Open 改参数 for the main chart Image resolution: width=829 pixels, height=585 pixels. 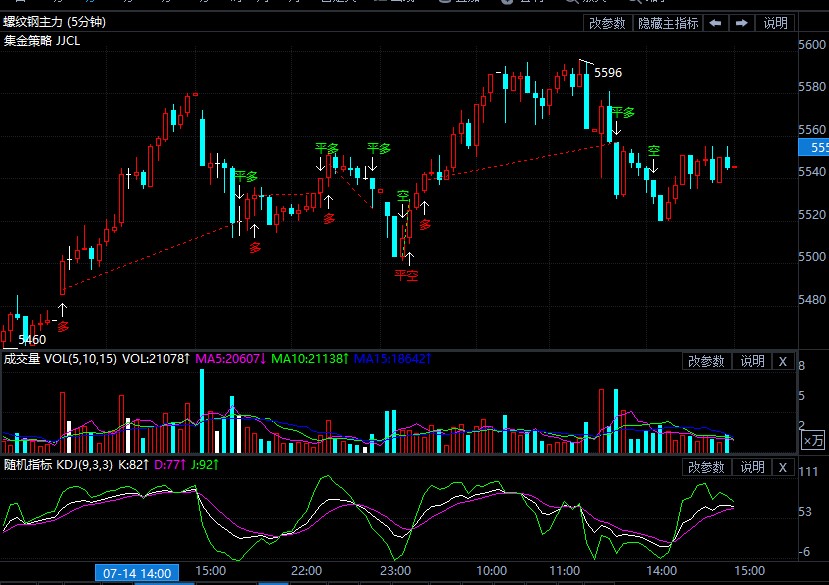607,23
